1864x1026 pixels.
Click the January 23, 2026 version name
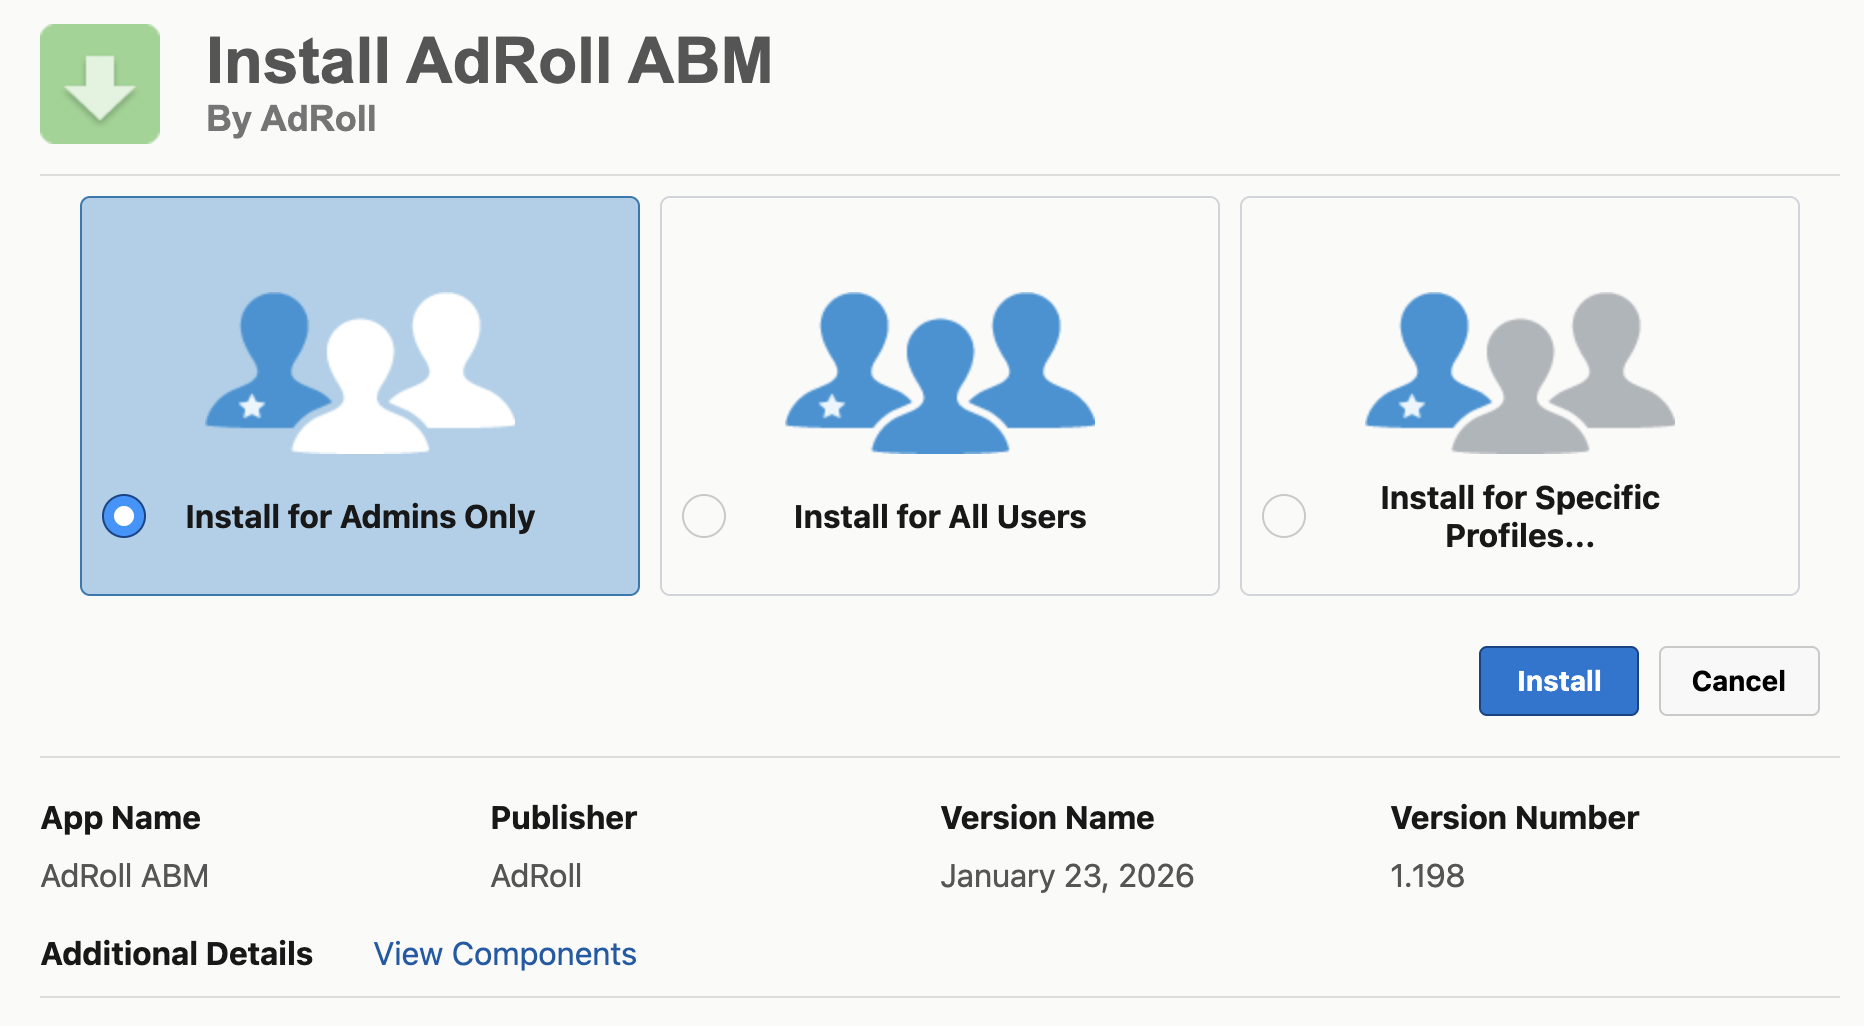(x=1067, y=876)
